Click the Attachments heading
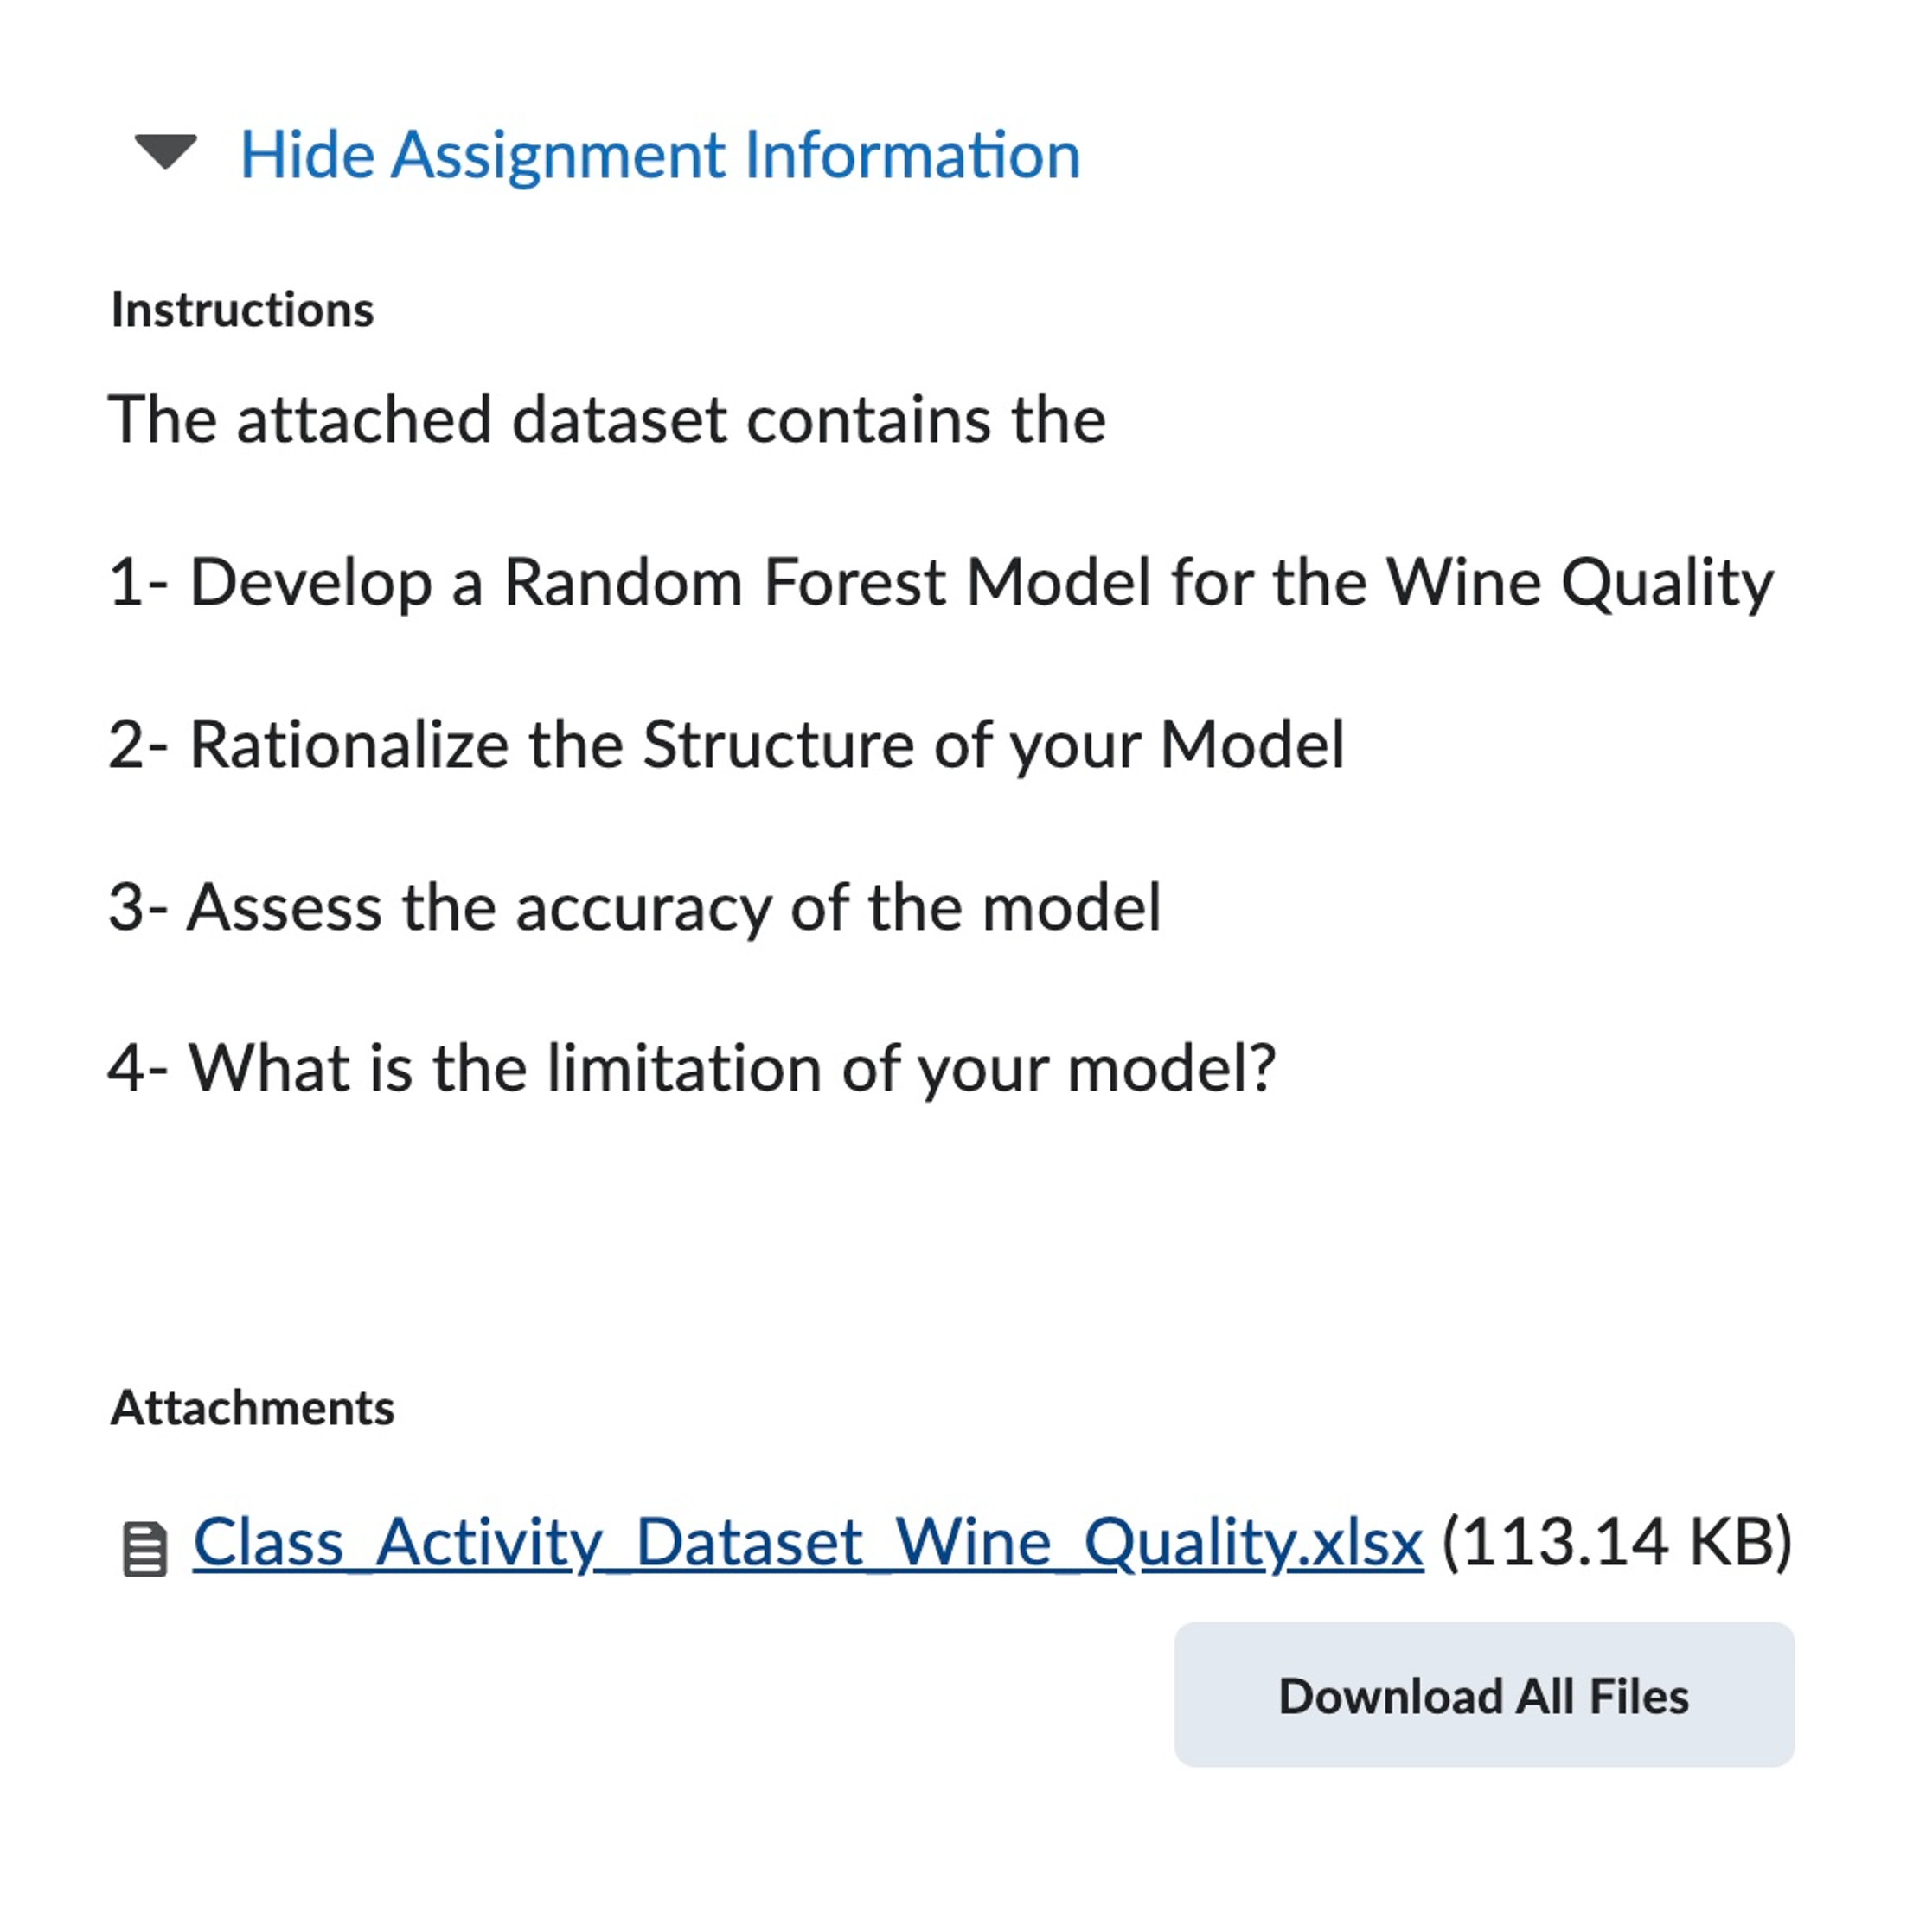 click(x=252, y=1408)
